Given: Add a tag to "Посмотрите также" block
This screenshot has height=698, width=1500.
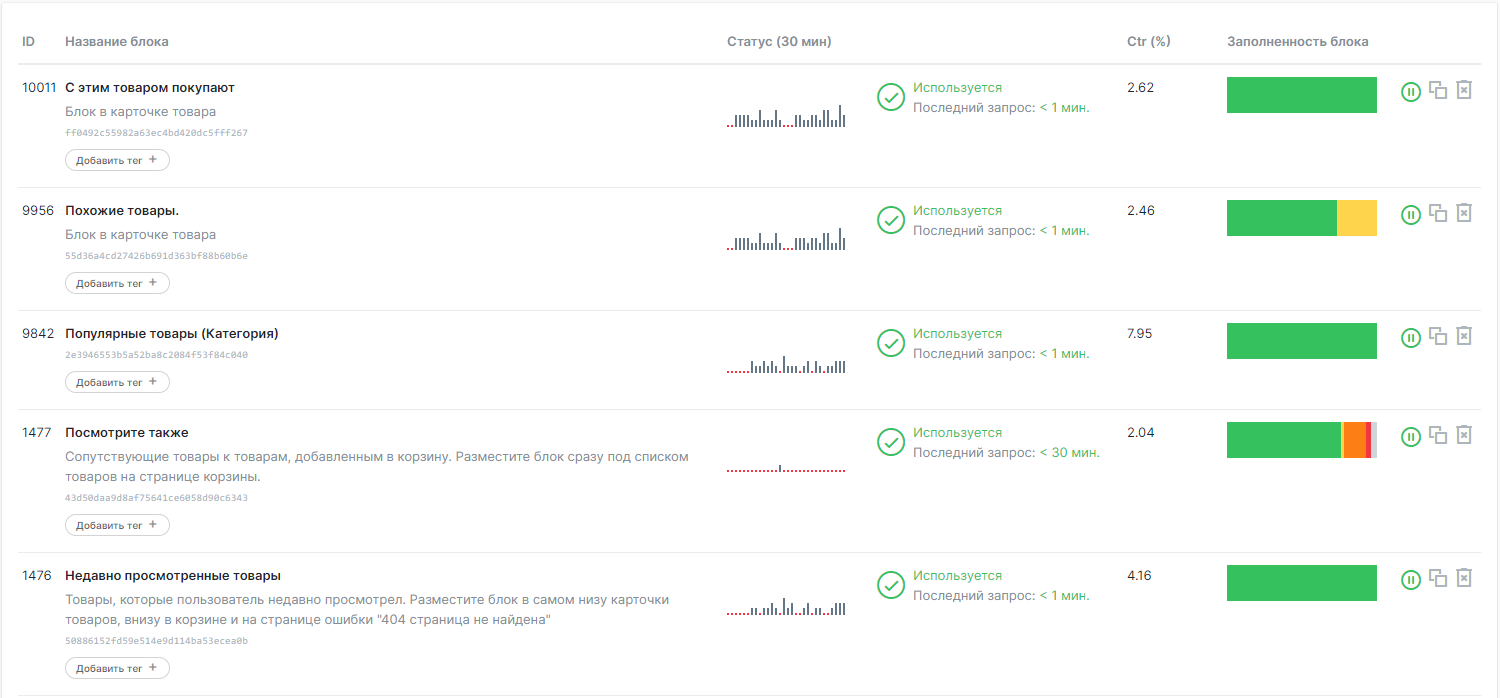Looking at the screenshot, I should tap(117, 525).
